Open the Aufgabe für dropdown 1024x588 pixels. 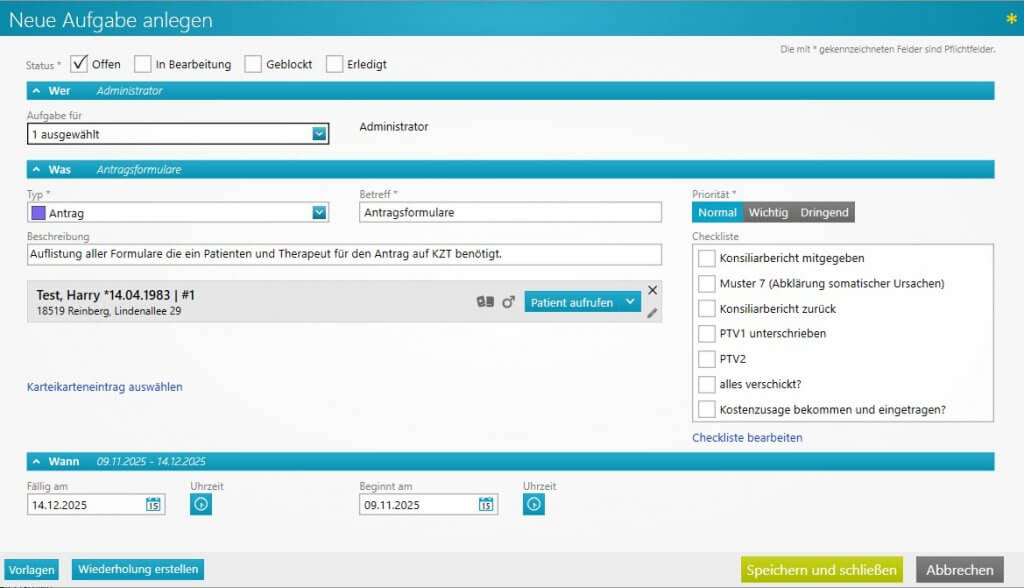coord(319,134)
